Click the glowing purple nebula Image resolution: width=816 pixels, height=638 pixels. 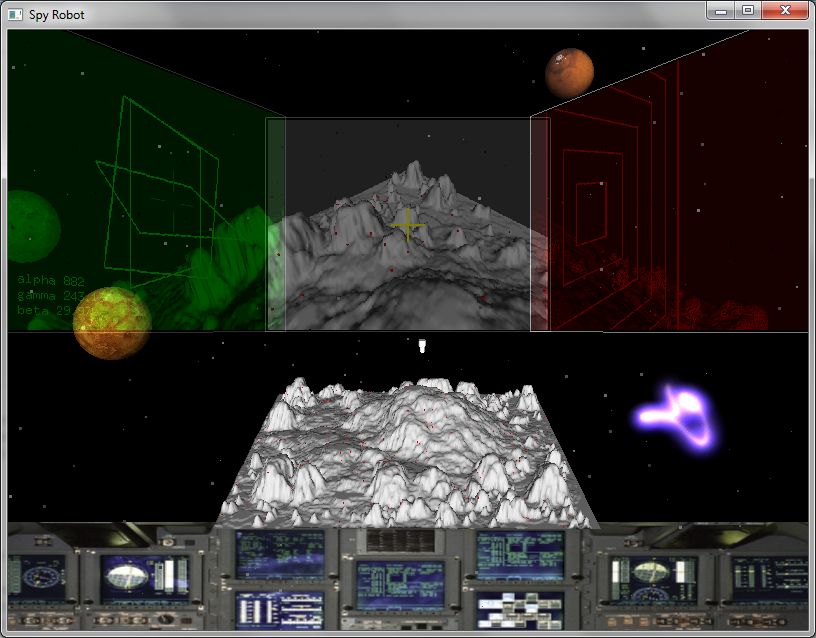tap(677, 418)
